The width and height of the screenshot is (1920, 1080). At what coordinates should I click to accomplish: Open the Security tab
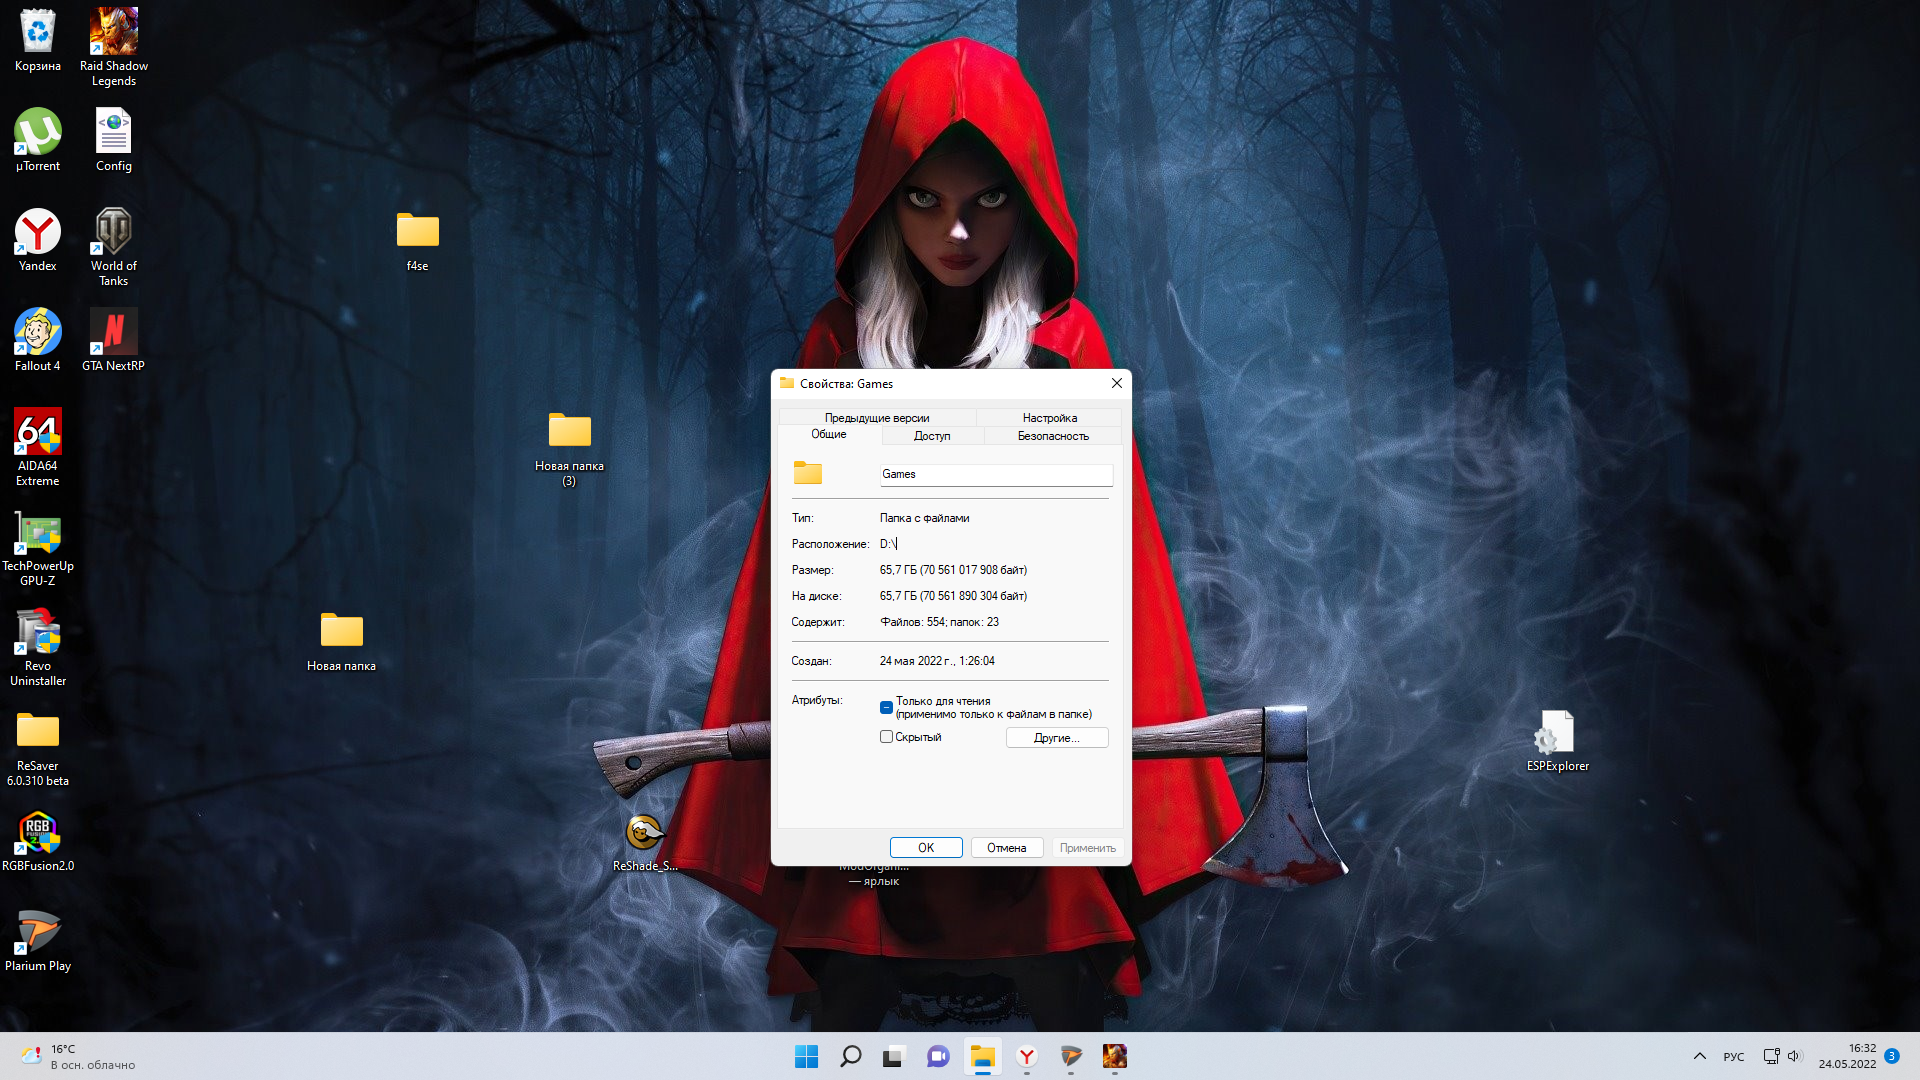(1052, 436)
